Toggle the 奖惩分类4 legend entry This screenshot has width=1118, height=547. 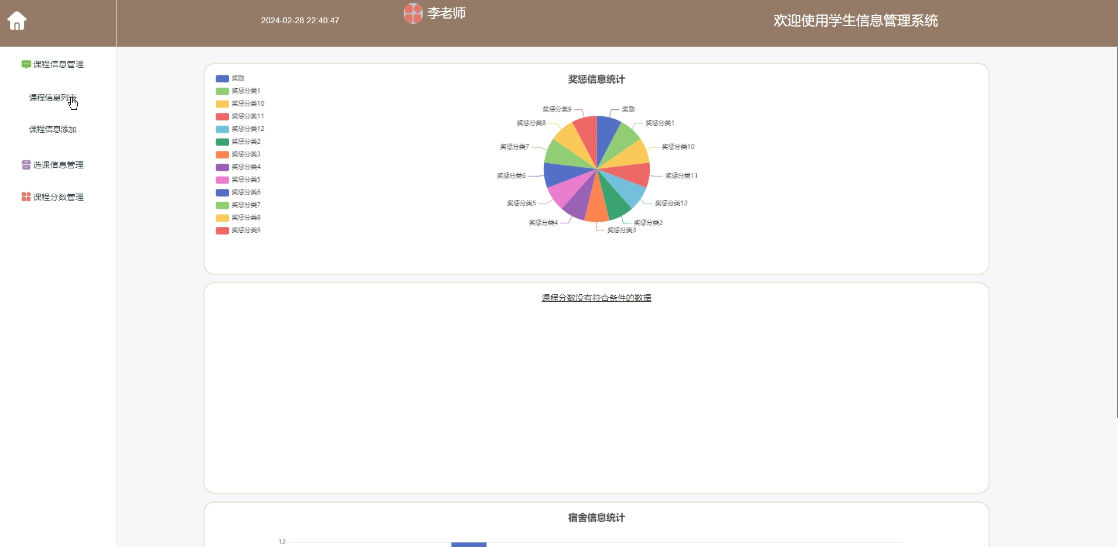[238, 167]
